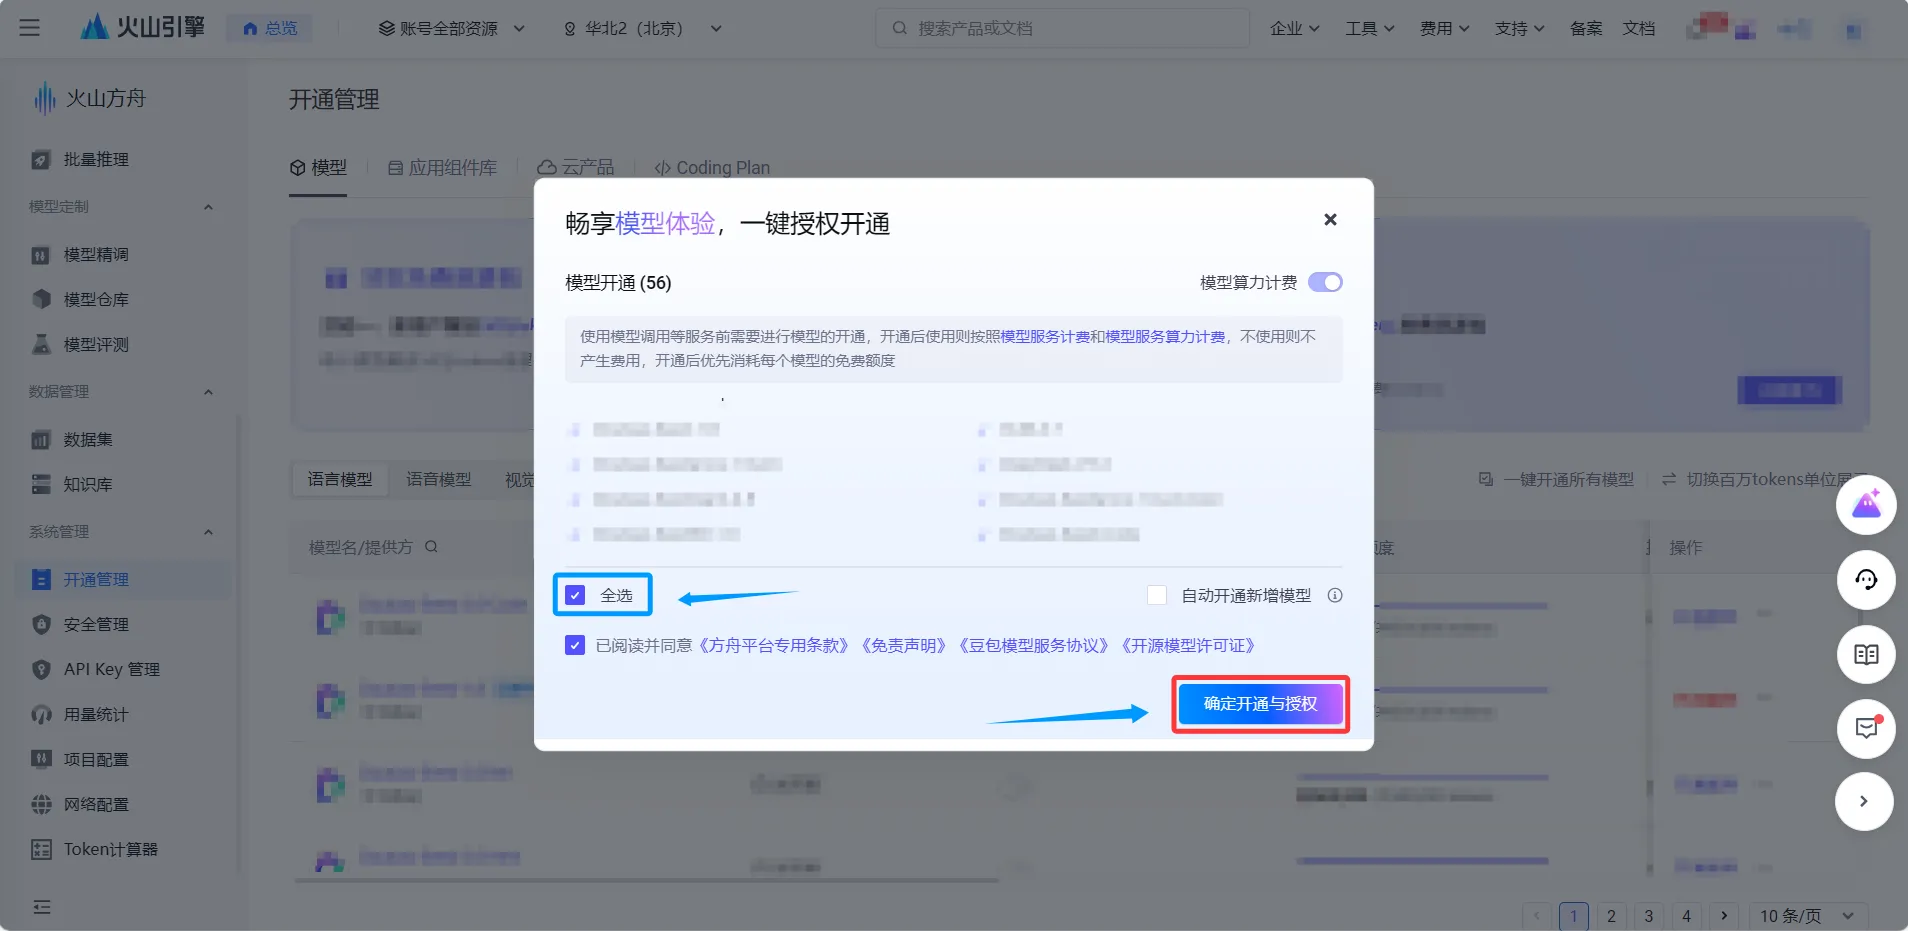Enable 自动开通新增模型
This screenshot has height=931, width=1908.
1157,595
